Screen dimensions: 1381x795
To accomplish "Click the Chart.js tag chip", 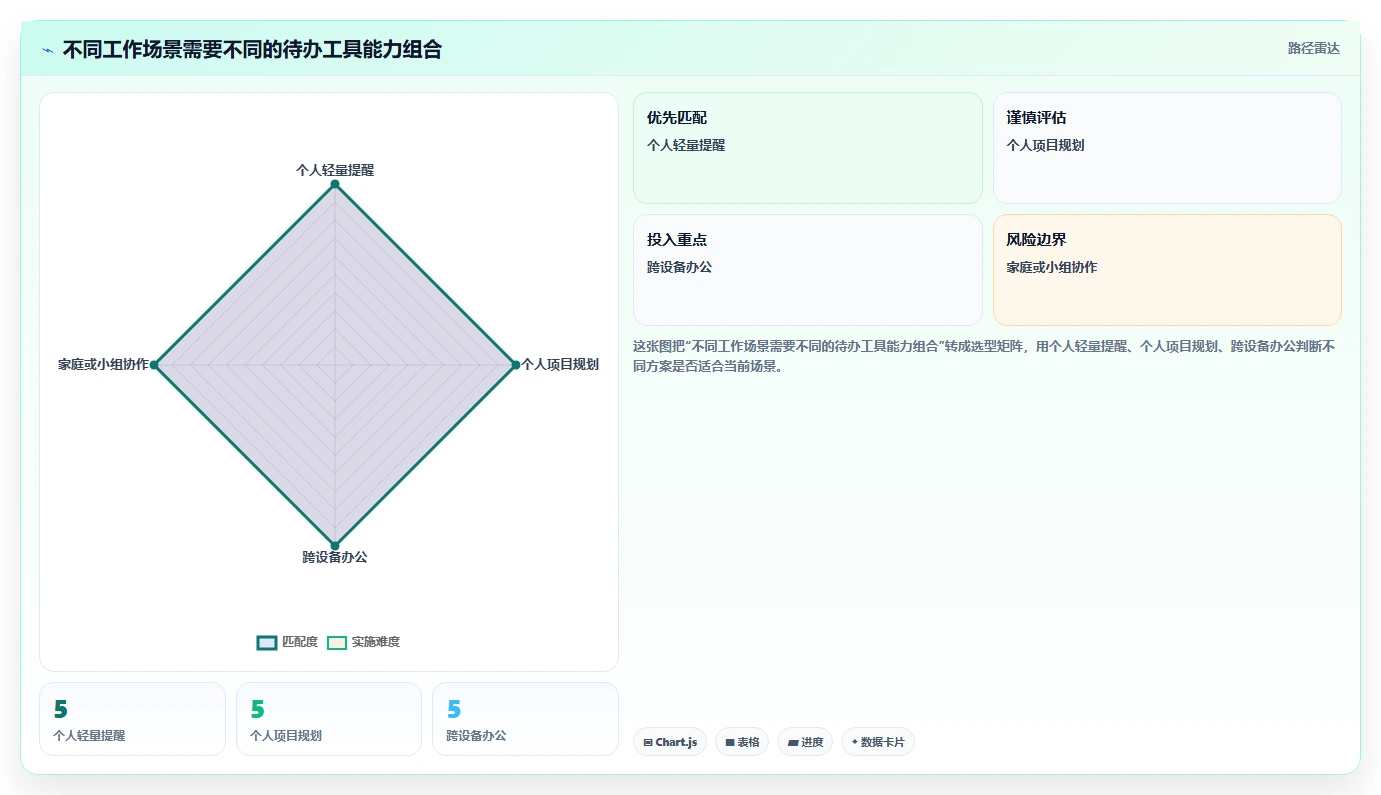I will point(670,742).
